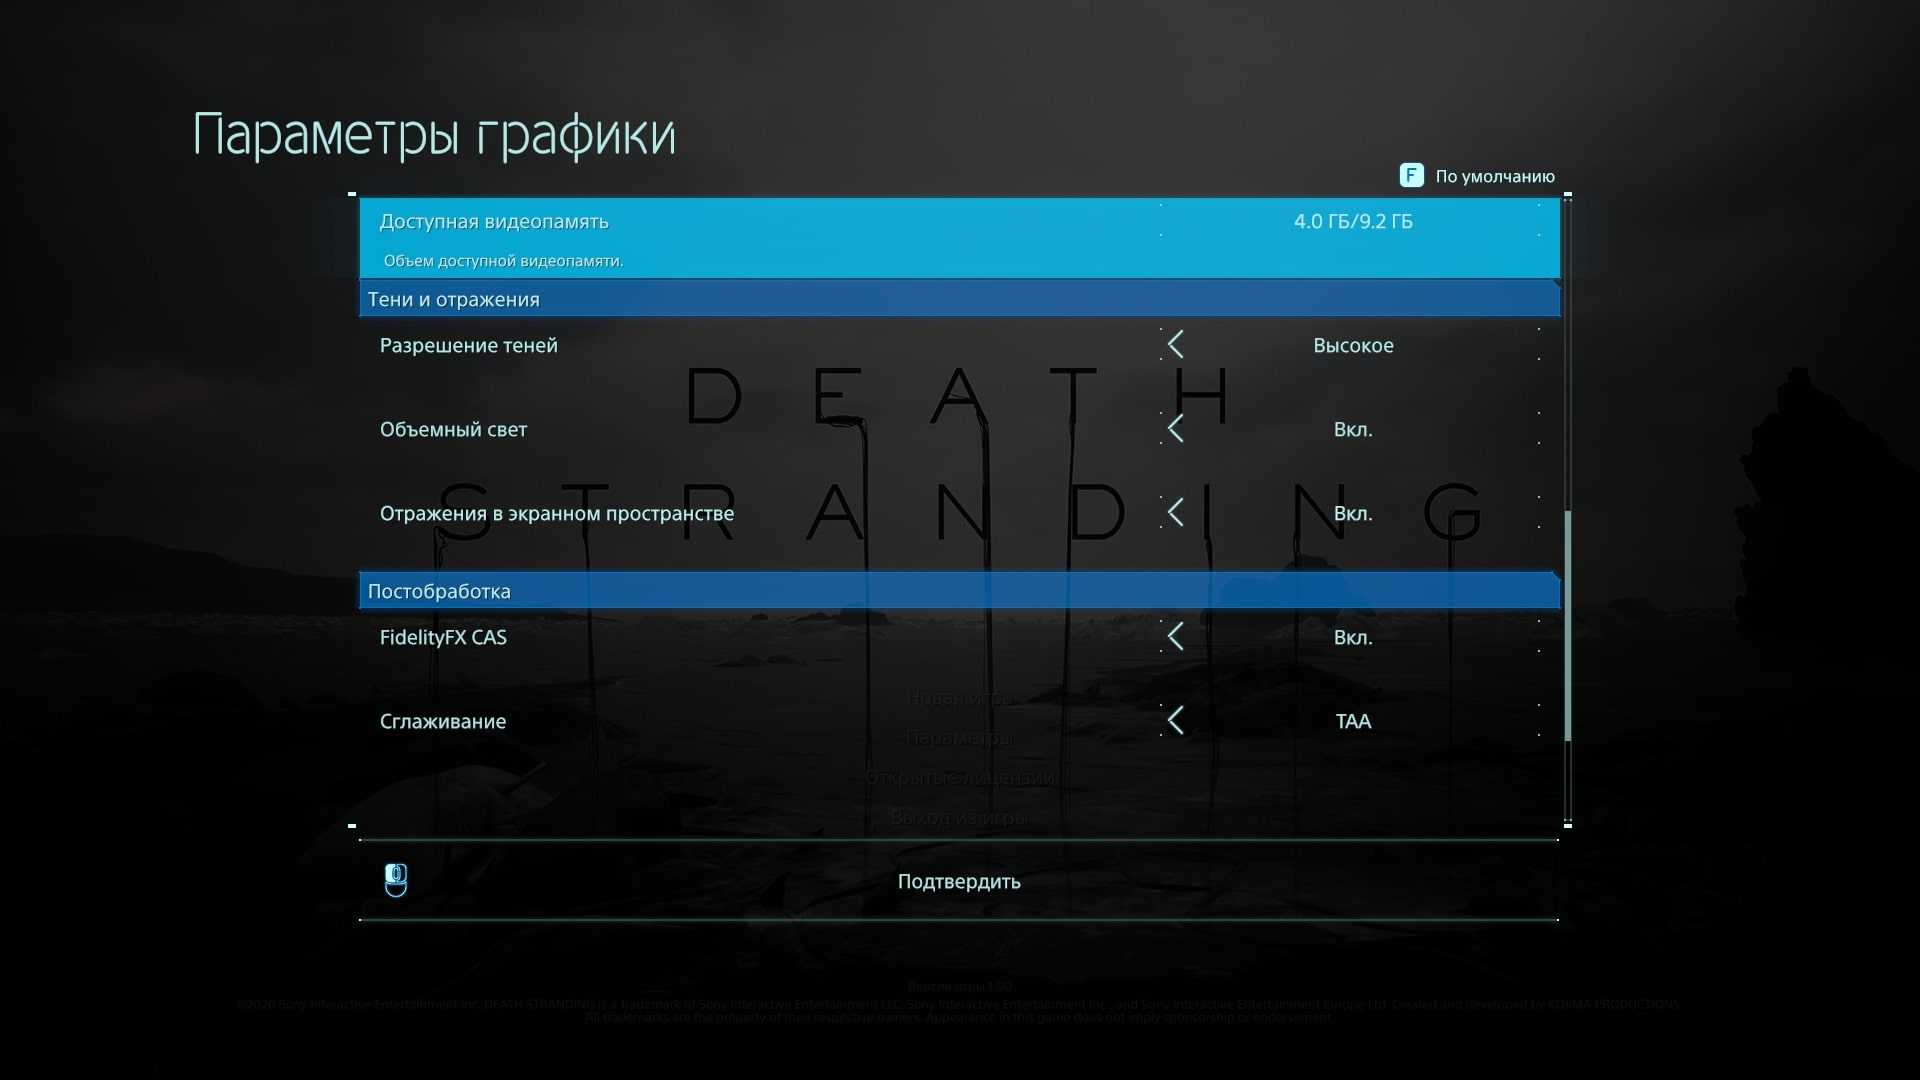Toggle the Объемный свет Вкл. value

pos(1353,429)
